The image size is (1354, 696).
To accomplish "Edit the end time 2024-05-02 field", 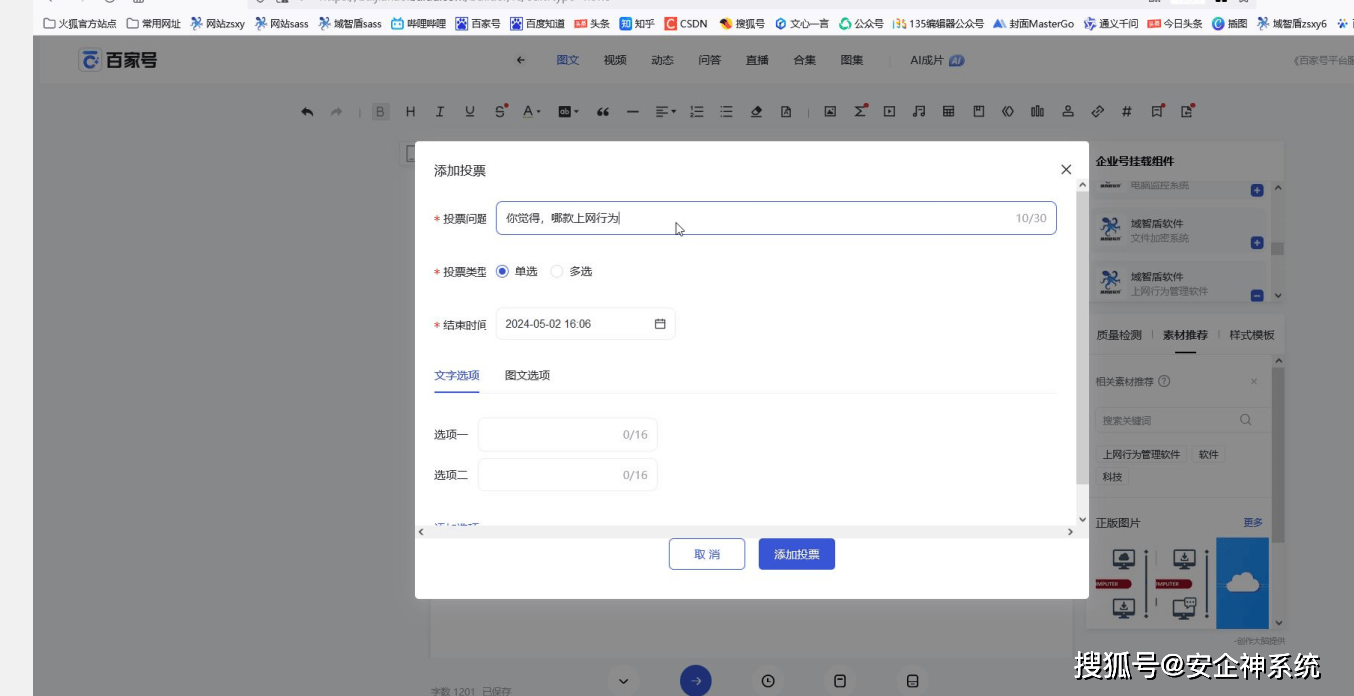I will coord(585,324).
